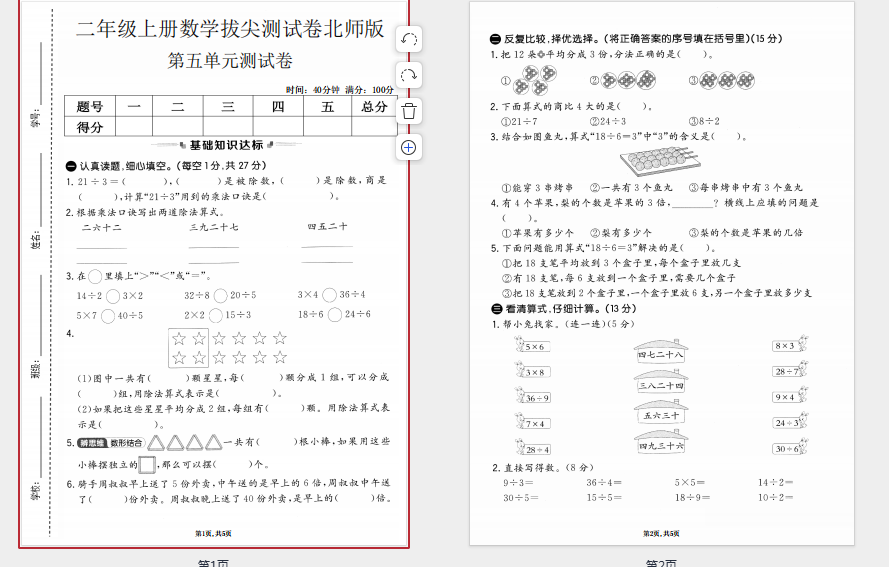889x567 pixels.
Task: Rotate the page counterclockwise
Action: (408, 39)
